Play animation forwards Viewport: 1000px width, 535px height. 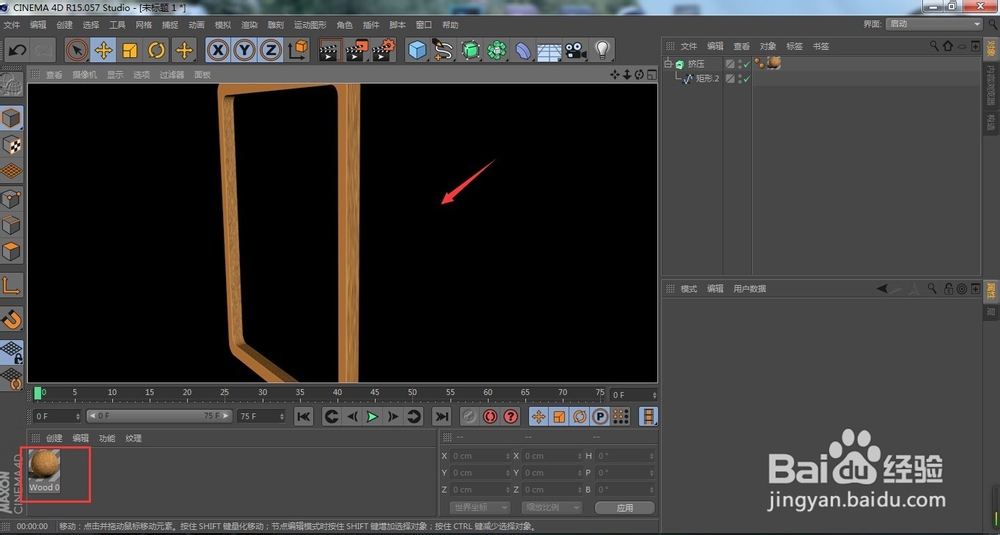pyautogui.click(x=372, y=416)
